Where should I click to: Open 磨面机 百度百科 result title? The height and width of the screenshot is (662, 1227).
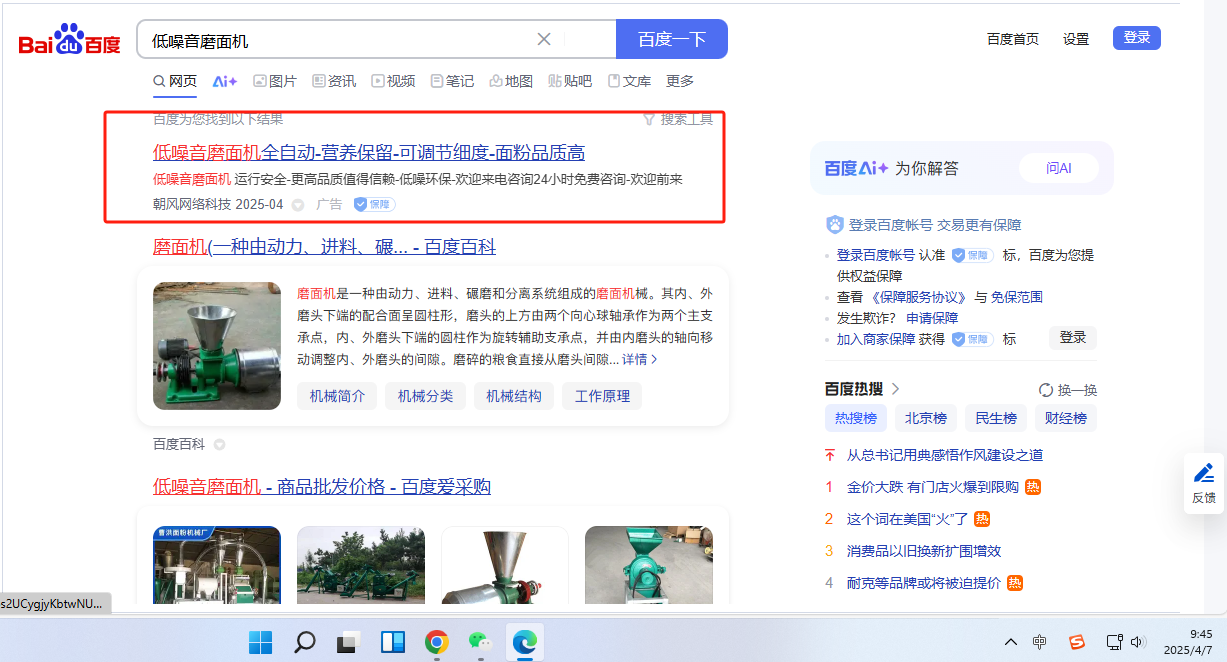coord(324,247)
